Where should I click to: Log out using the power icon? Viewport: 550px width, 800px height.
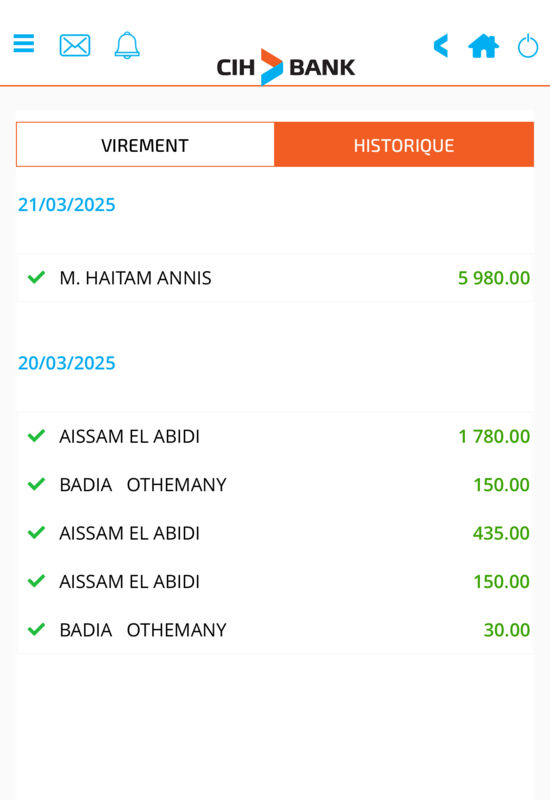tap(528, 46)
